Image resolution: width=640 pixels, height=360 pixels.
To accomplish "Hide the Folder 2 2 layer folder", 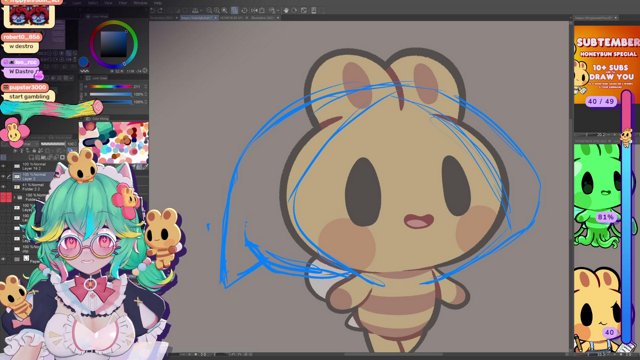I will click(x=3, y=187).
